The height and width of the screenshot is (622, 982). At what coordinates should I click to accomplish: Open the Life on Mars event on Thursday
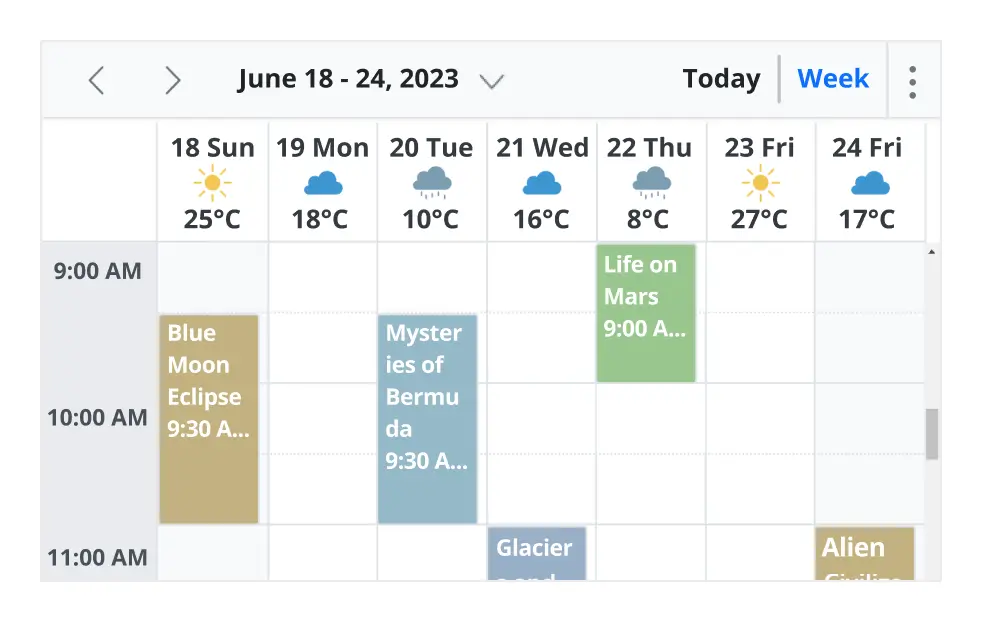pyautogui.click(x=646, y=312)
